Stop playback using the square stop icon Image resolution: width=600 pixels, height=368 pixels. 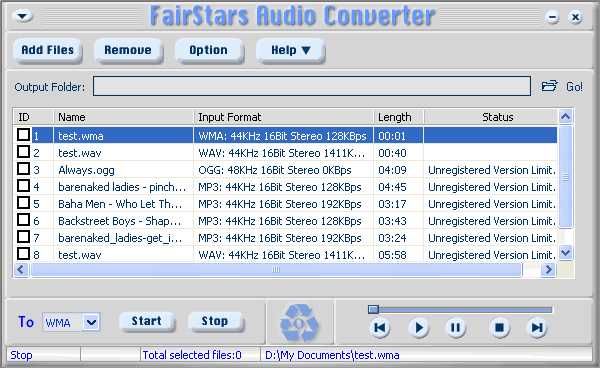click(x=499, y=328)
